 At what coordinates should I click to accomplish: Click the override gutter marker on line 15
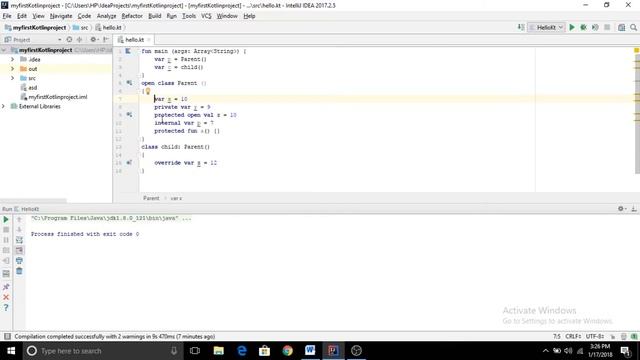[129, 162]
